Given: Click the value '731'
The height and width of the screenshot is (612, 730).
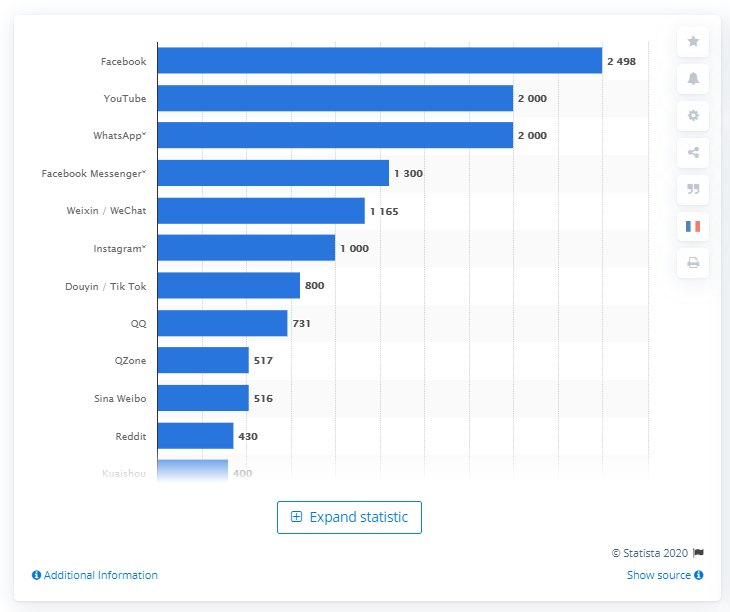Looking at the screenshot, I should pyautogui.click(x=302, y=323).
